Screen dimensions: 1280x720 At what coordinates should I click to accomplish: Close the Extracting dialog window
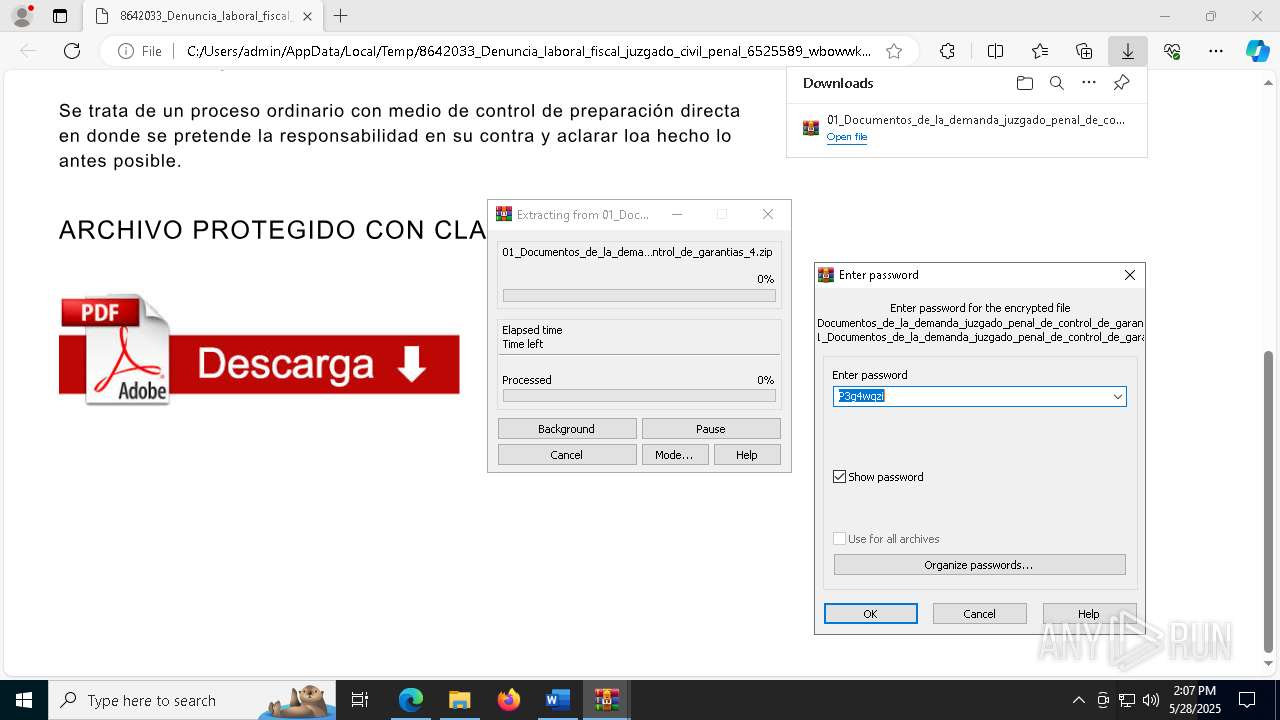click(x=768, y=214)
